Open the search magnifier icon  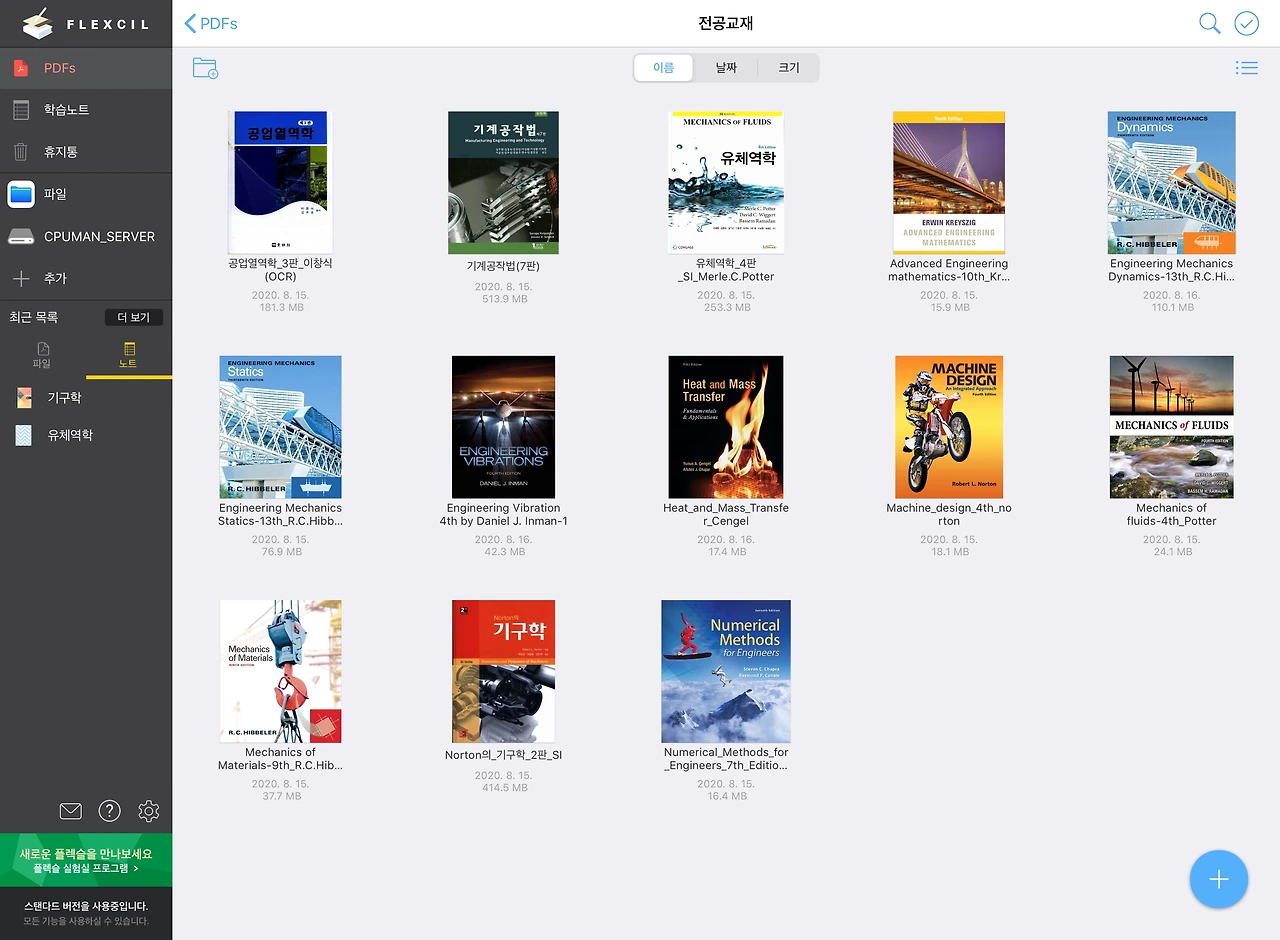pos(1210,23)
